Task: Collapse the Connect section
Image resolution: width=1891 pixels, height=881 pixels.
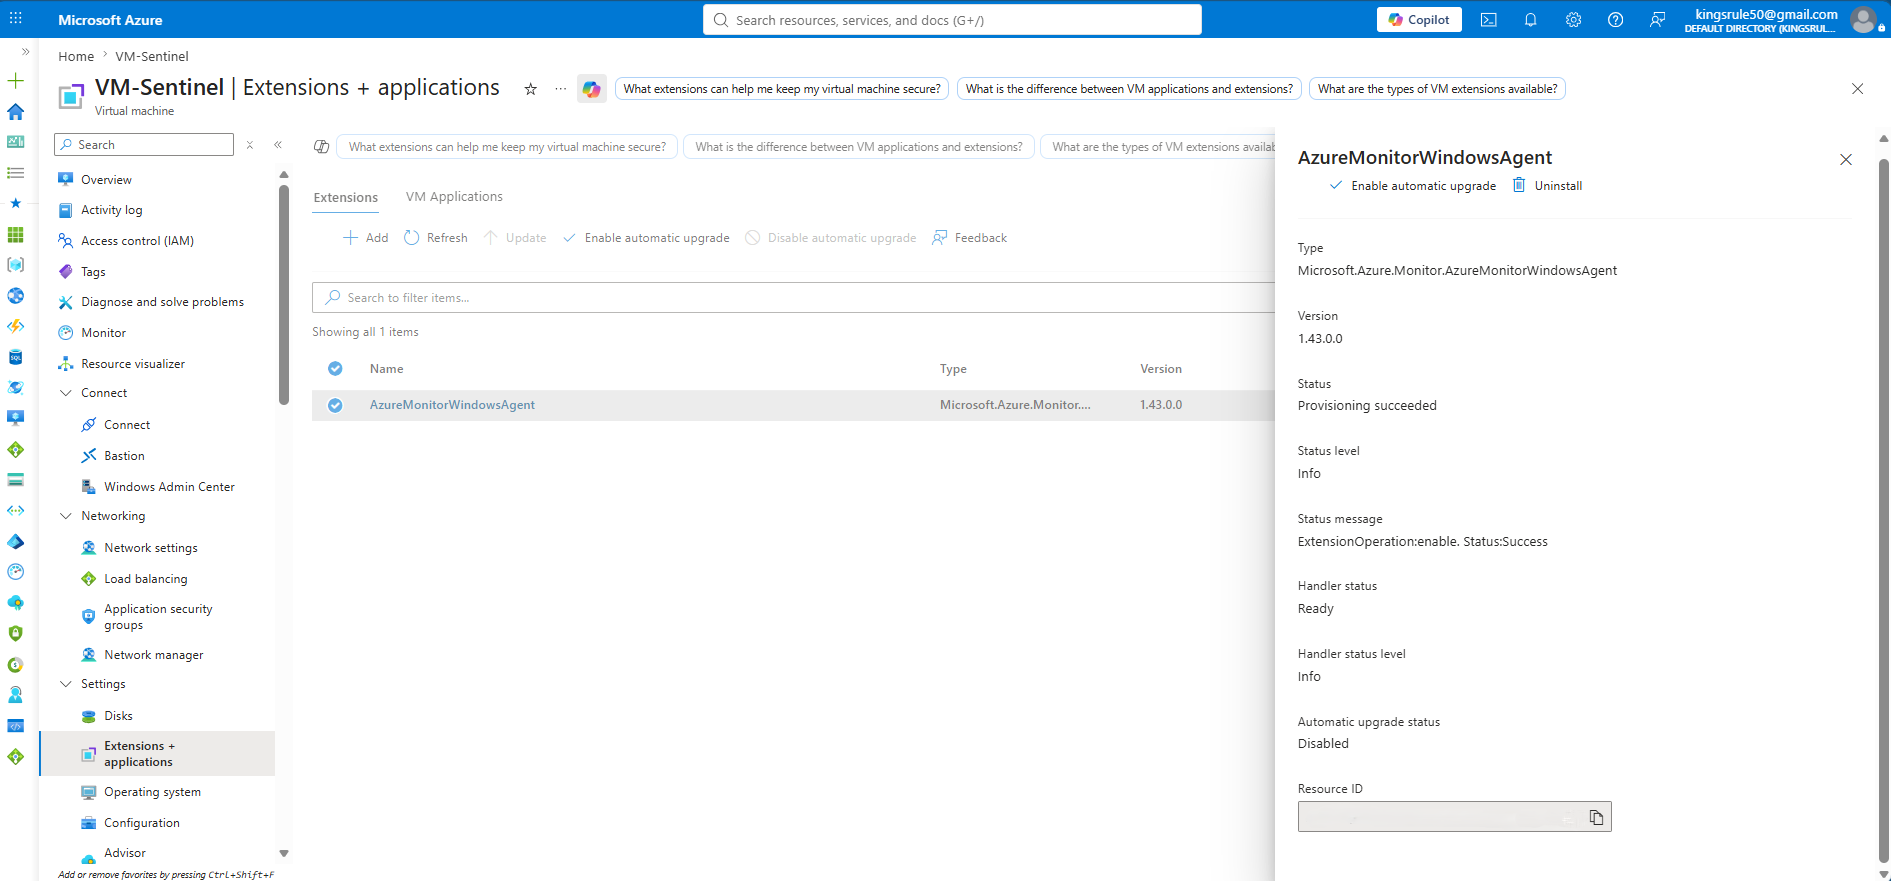Action: (66, 393)
